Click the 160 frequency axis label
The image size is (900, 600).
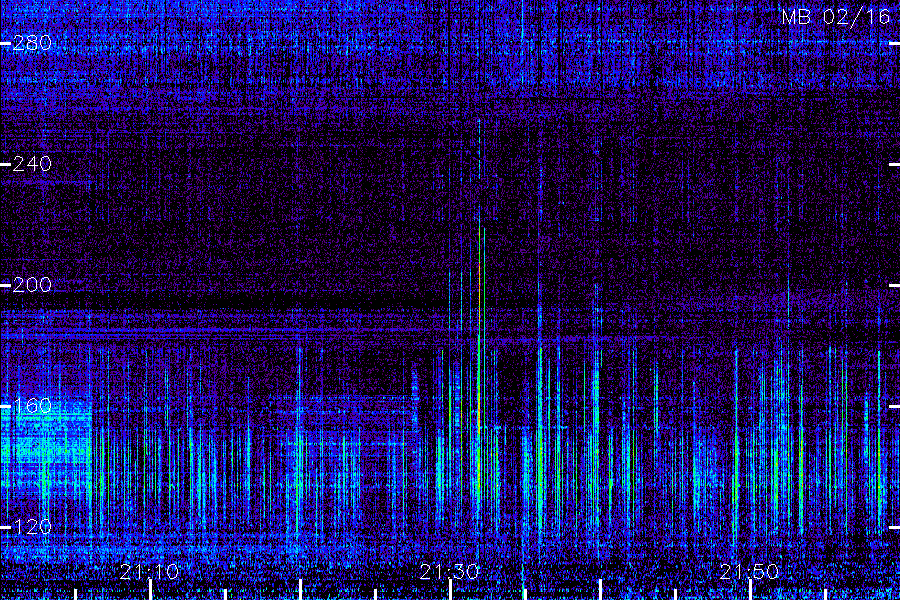(x=32, y=406)
